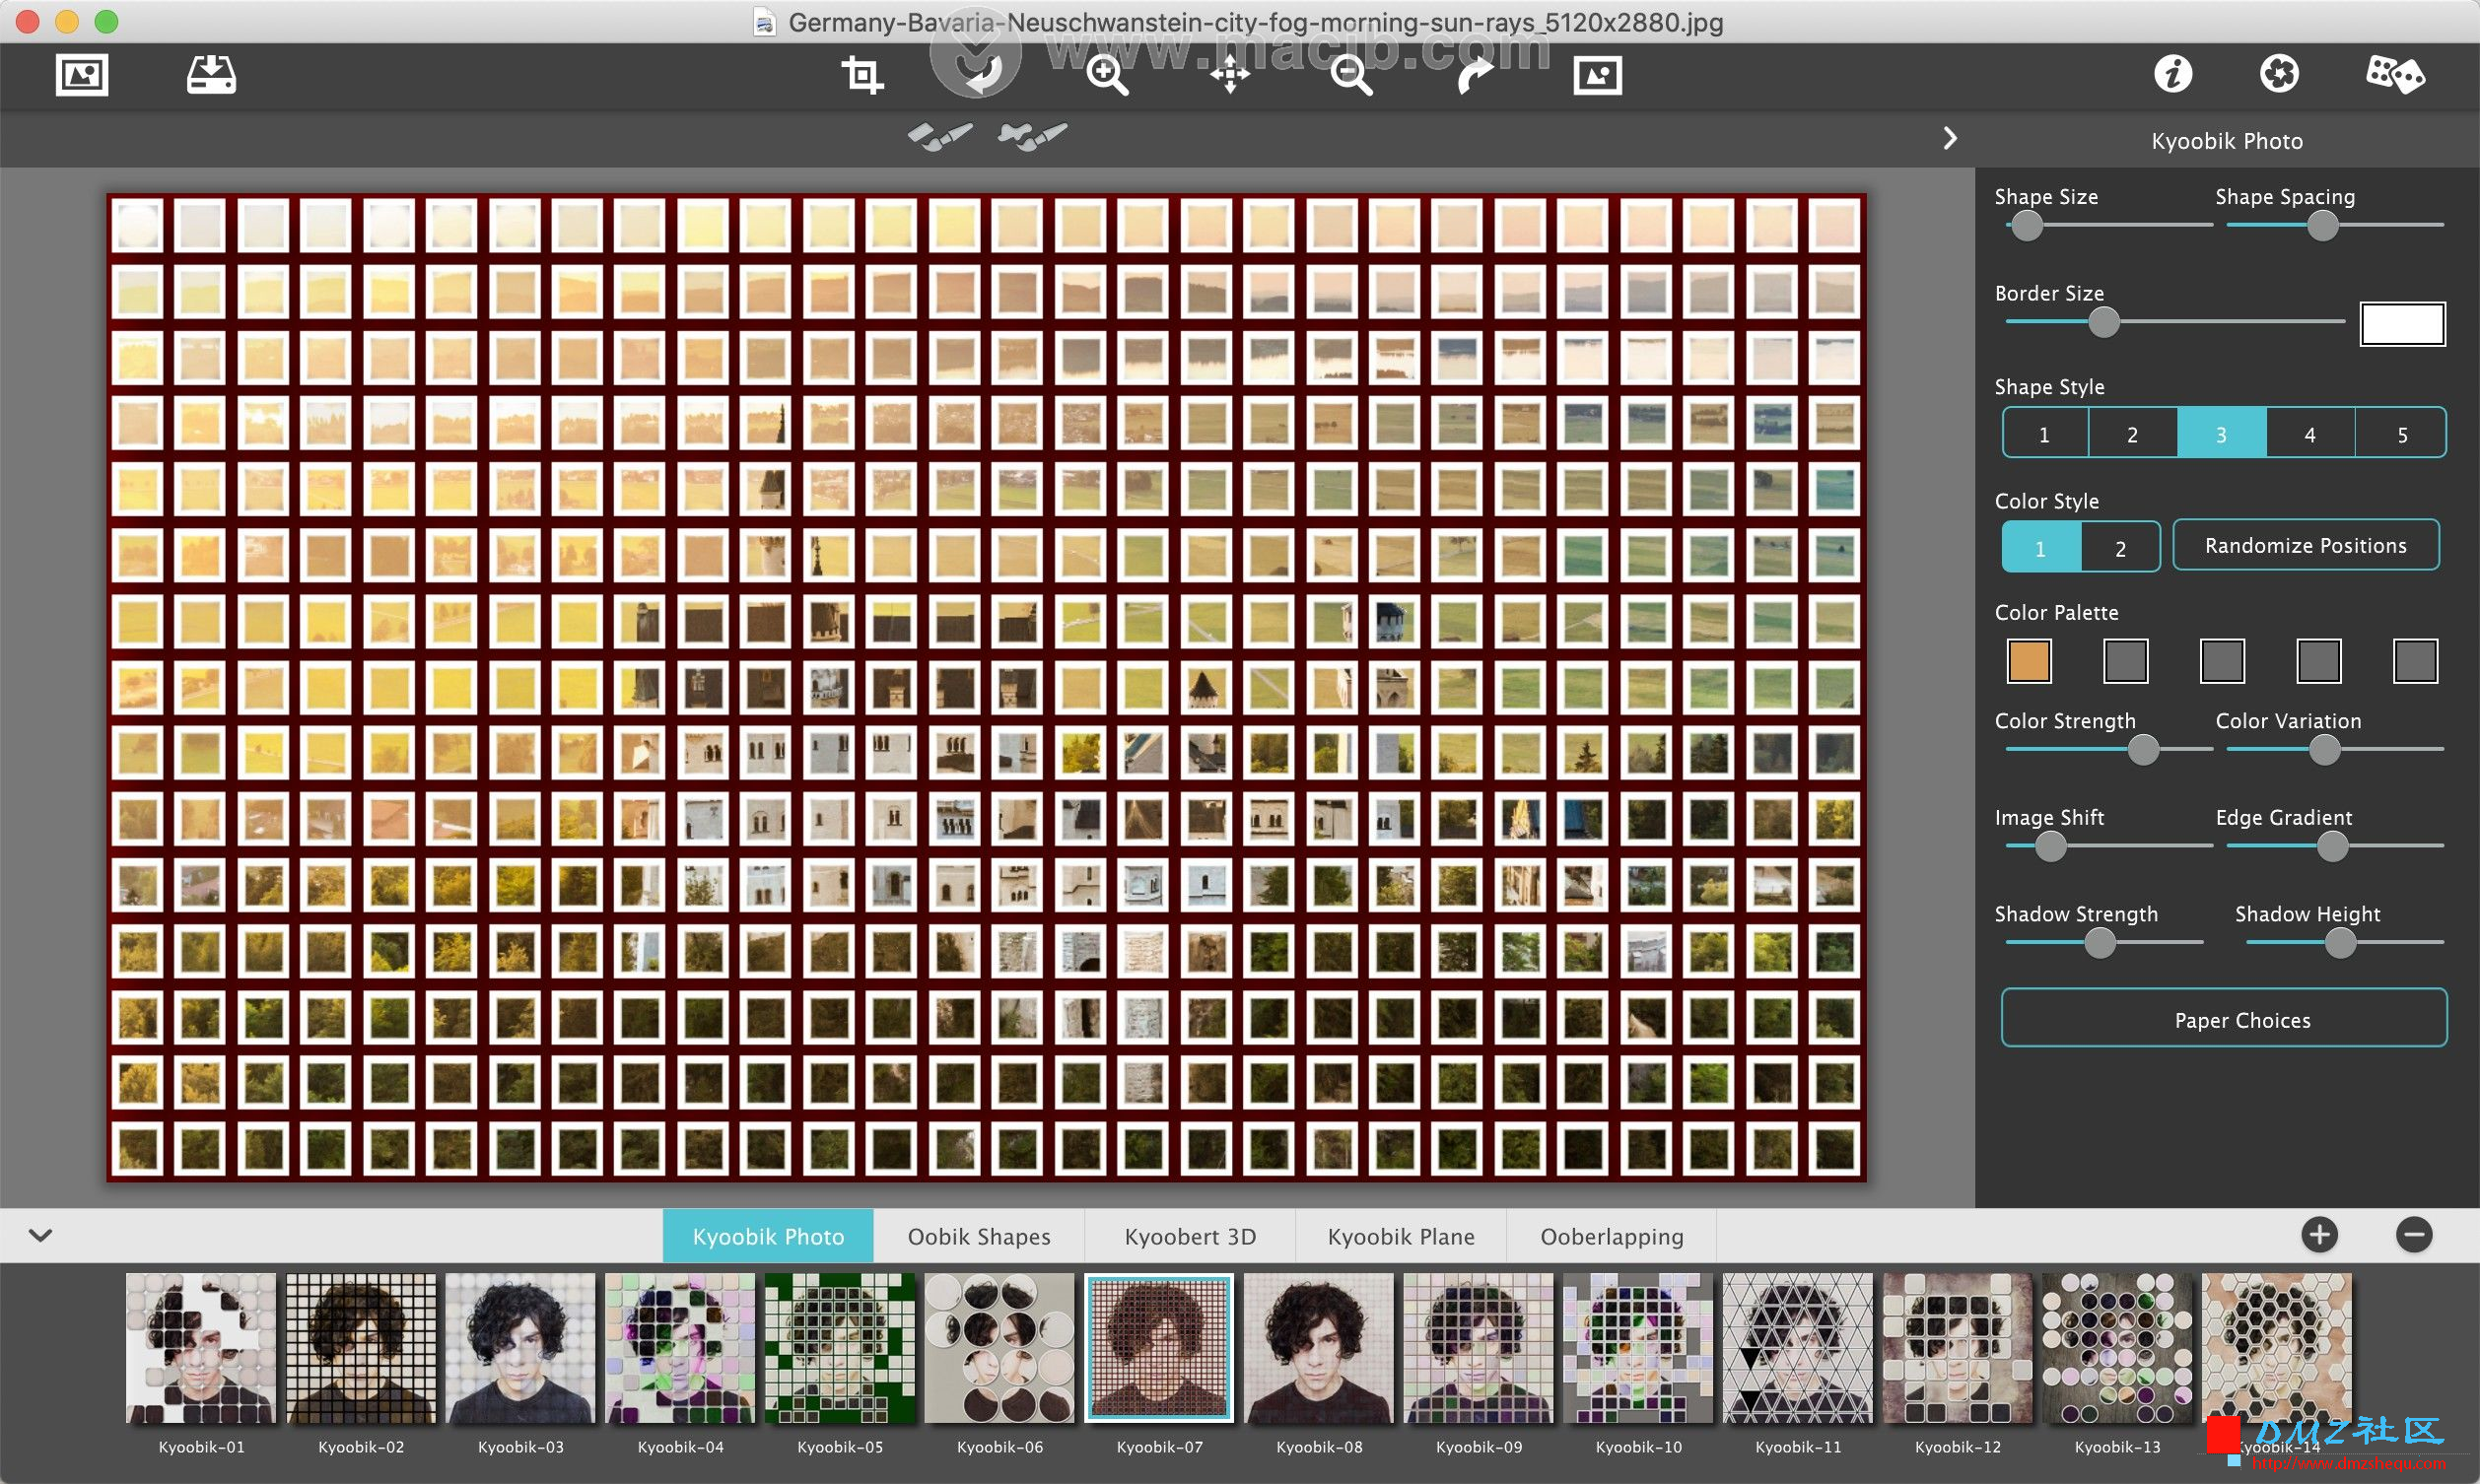Click the orange Color Palette swatch

click(x=2029, y=661)
